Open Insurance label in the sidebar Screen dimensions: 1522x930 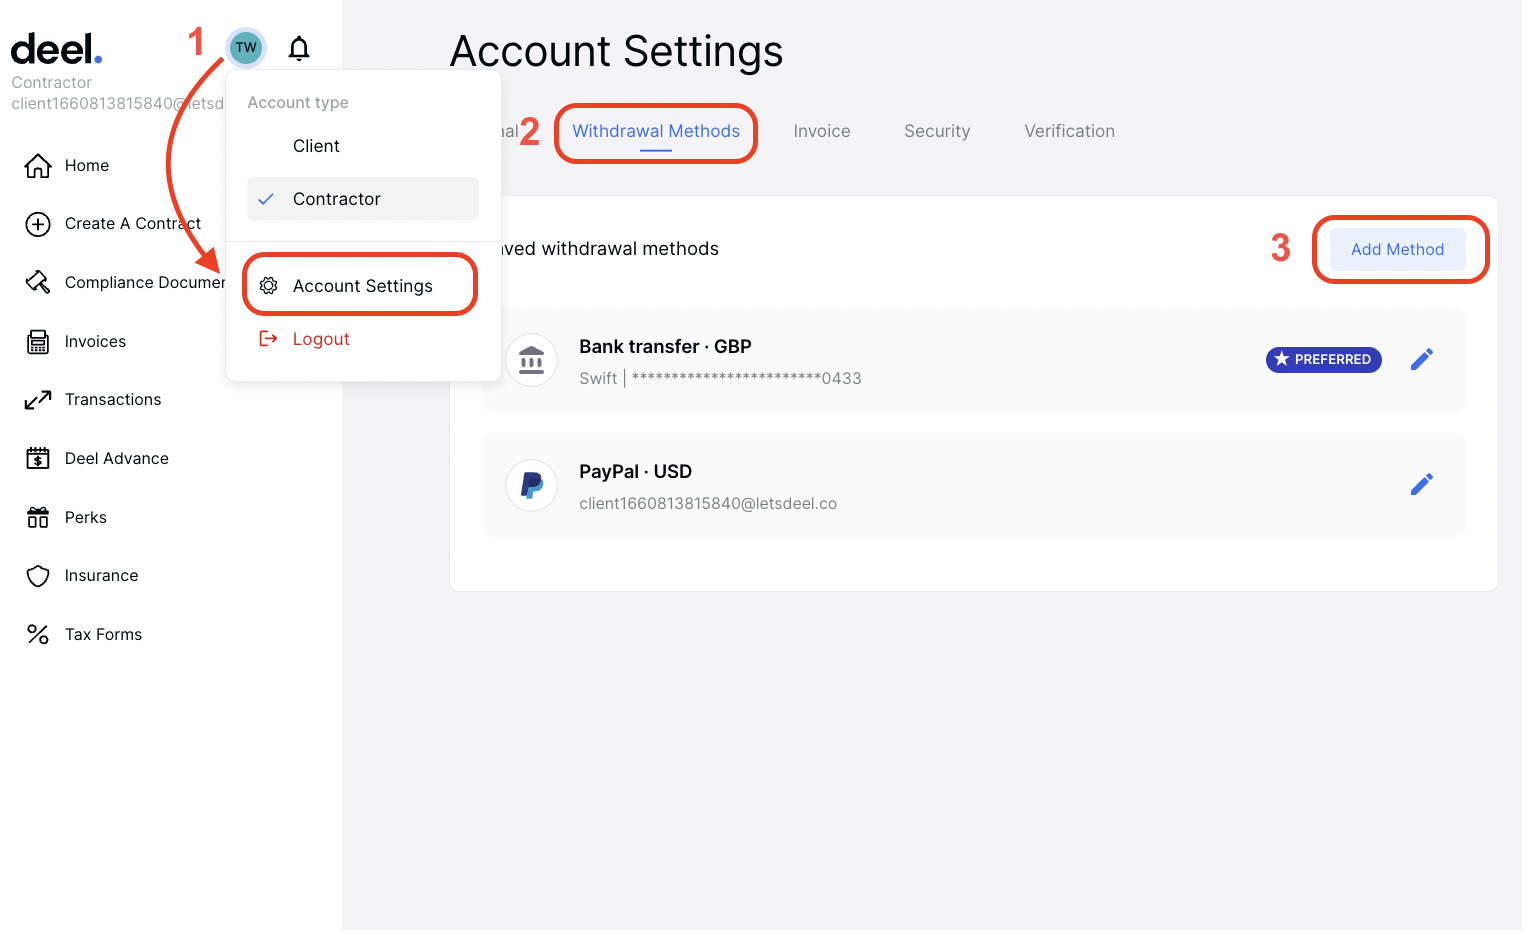(102, 576)
